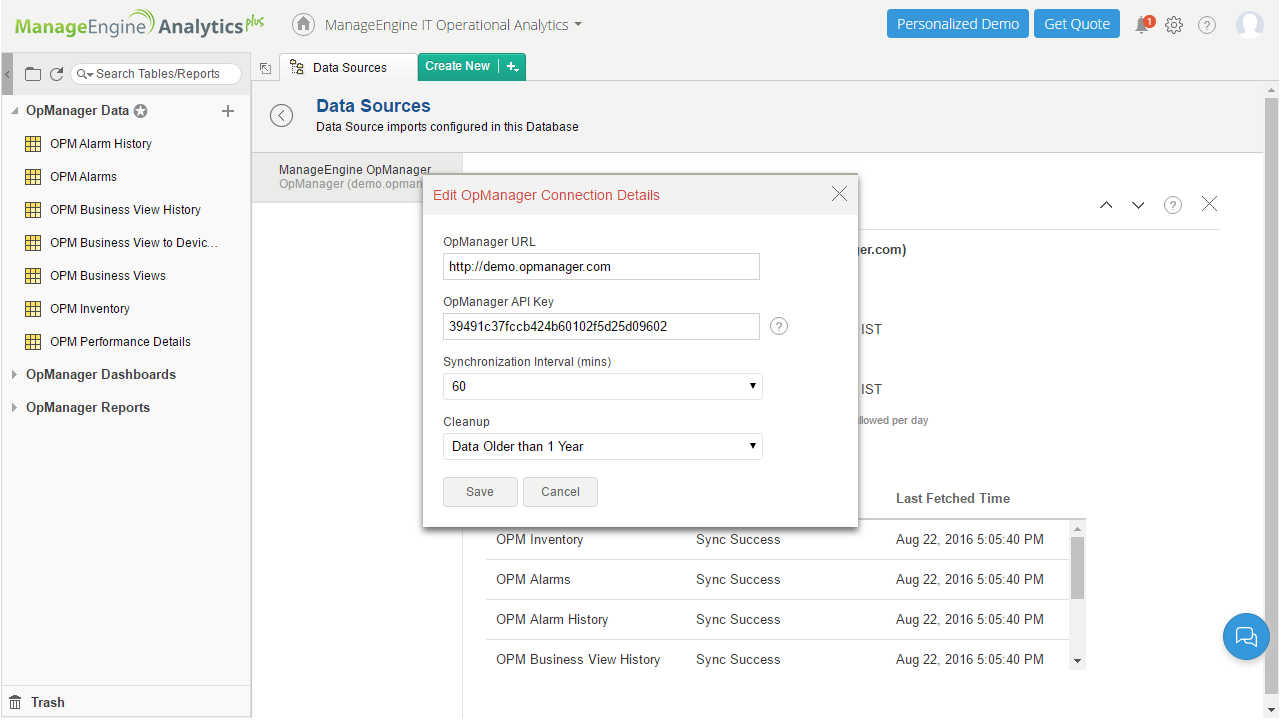
Task: Click inside the OpManager URL field
Action: point(600,266)
